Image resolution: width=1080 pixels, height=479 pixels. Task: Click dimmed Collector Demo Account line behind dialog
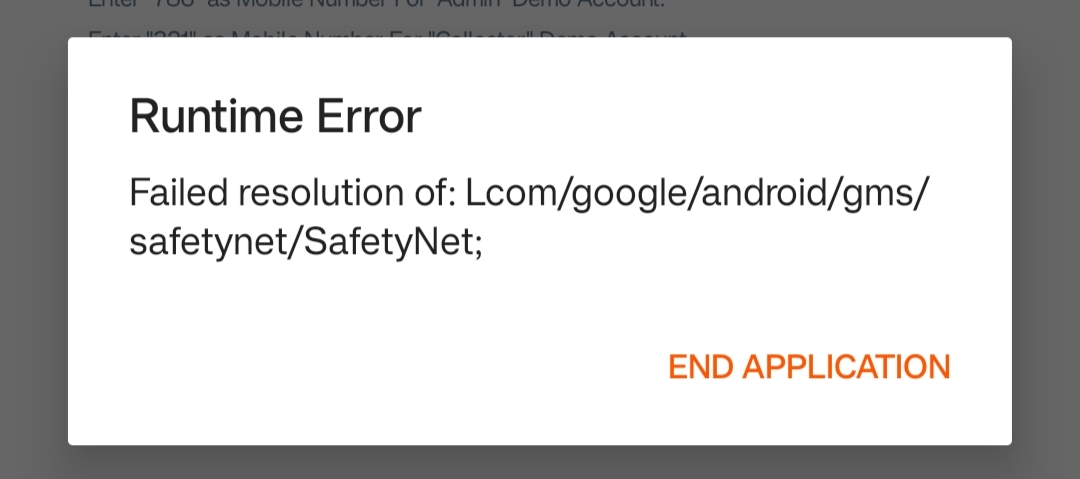[387, 35]
